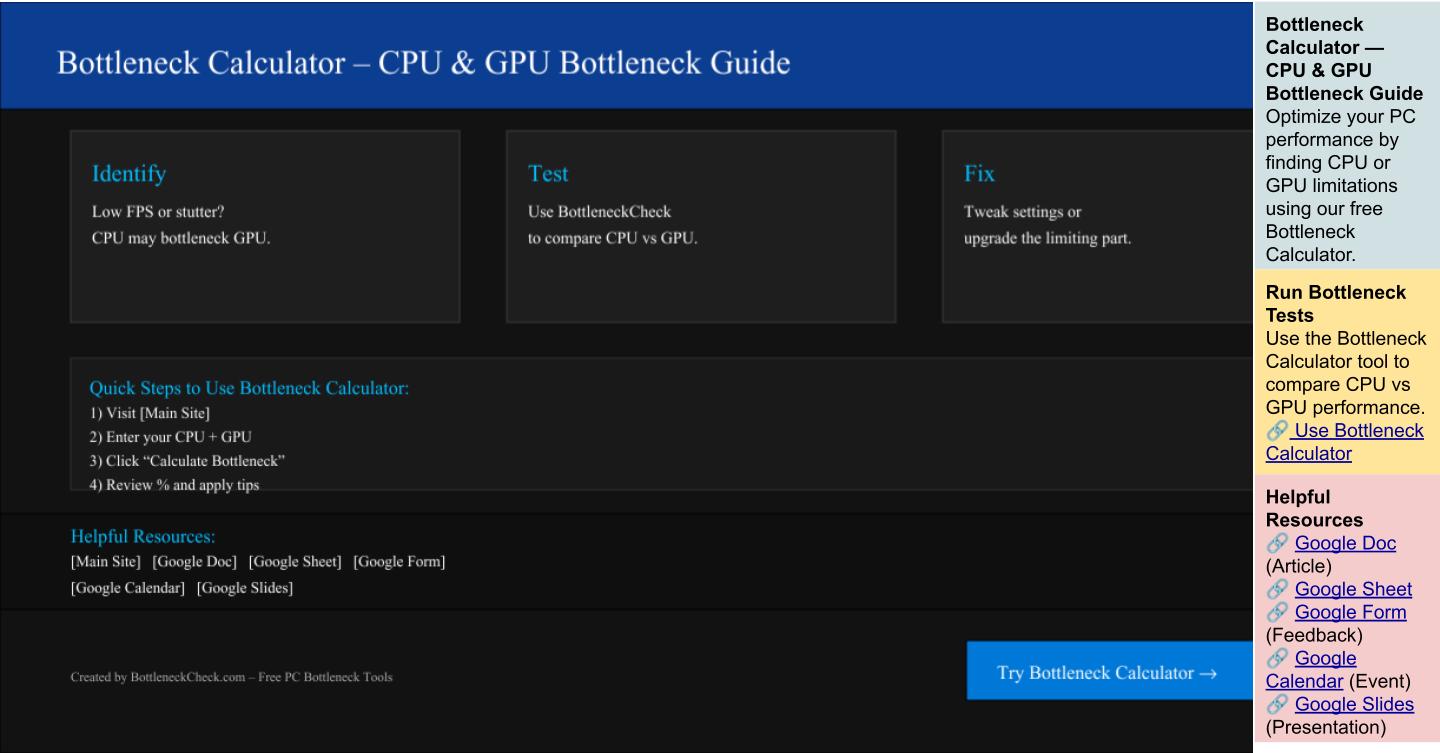The image size is (1440, 753).
Task: Click the Identify card heading
Action: [129, 174]
